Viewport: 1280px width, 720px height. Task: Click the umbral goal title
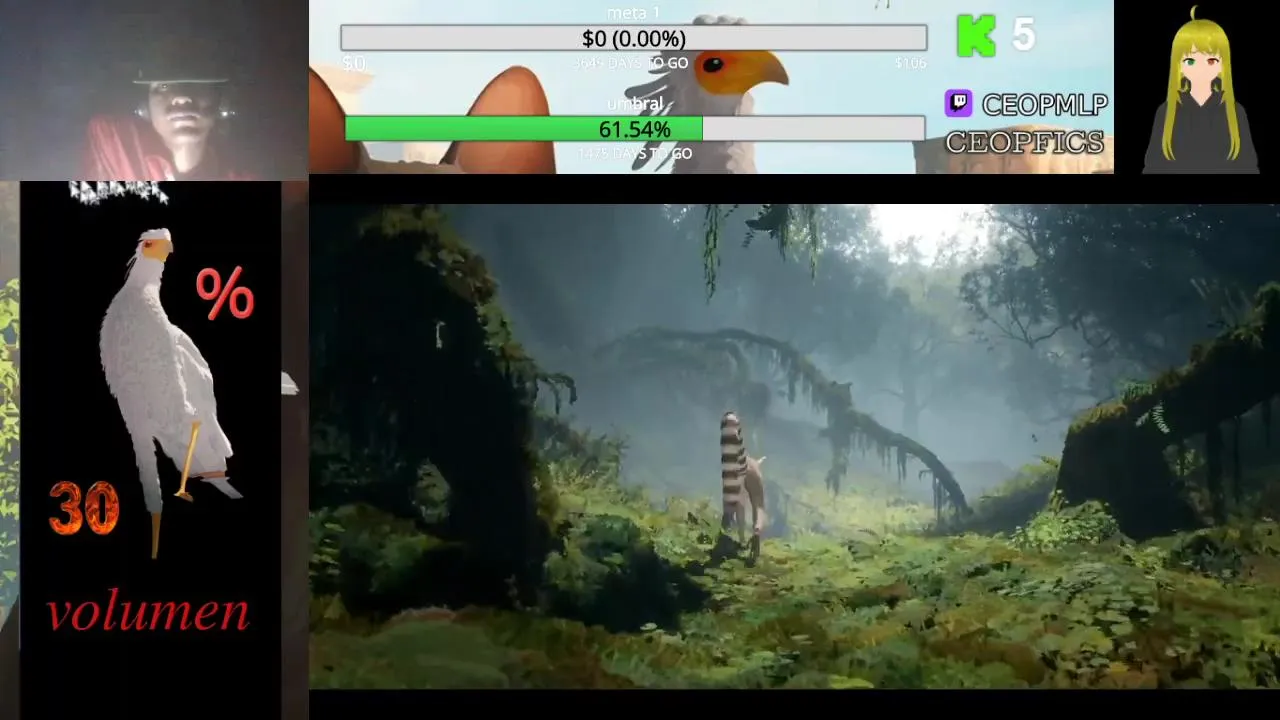635,104
